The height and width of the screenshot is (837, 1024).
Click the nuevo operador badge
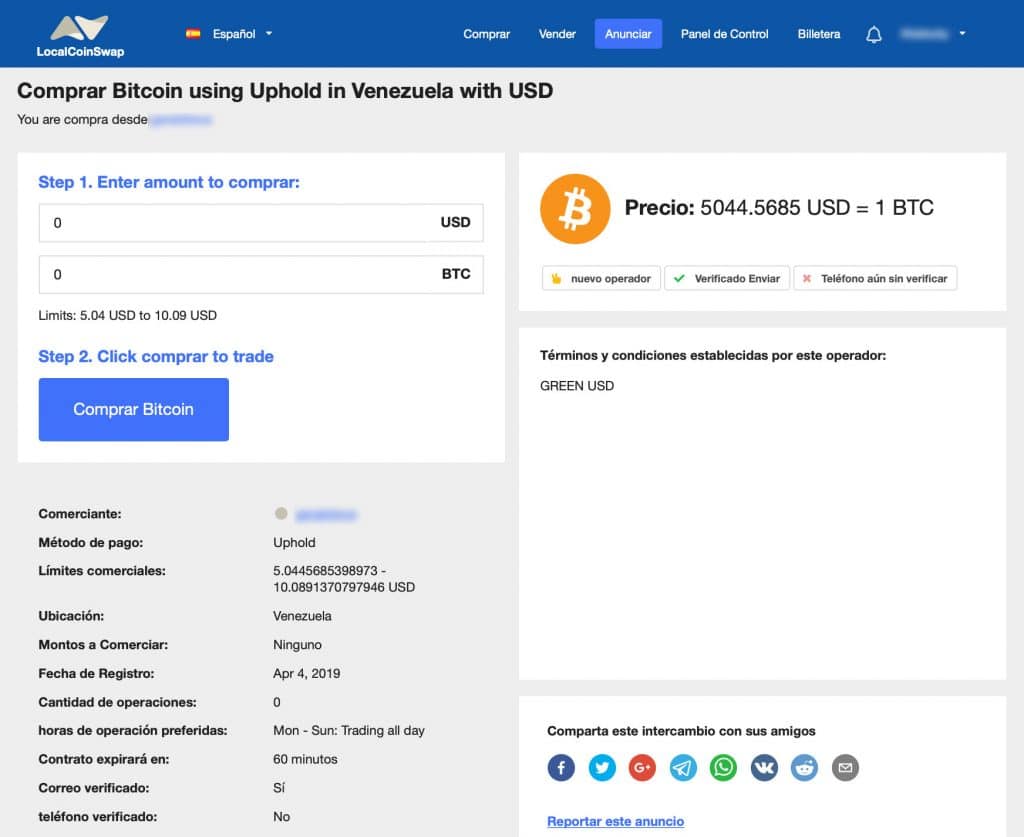601,278
